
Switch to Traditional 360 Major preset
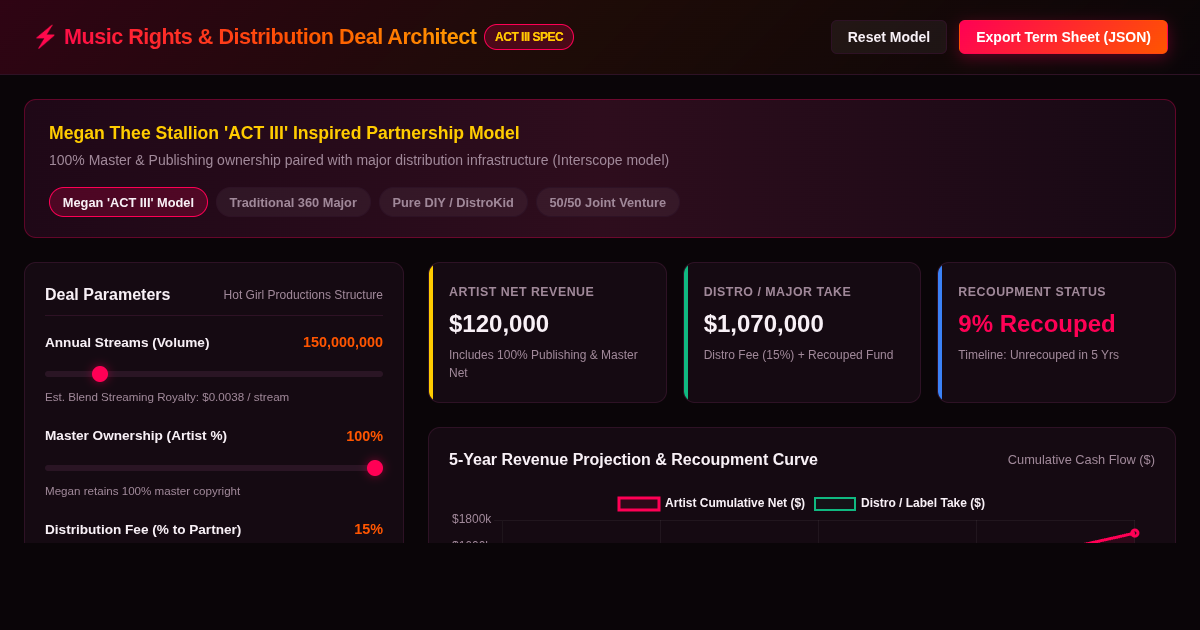point(293,202)
